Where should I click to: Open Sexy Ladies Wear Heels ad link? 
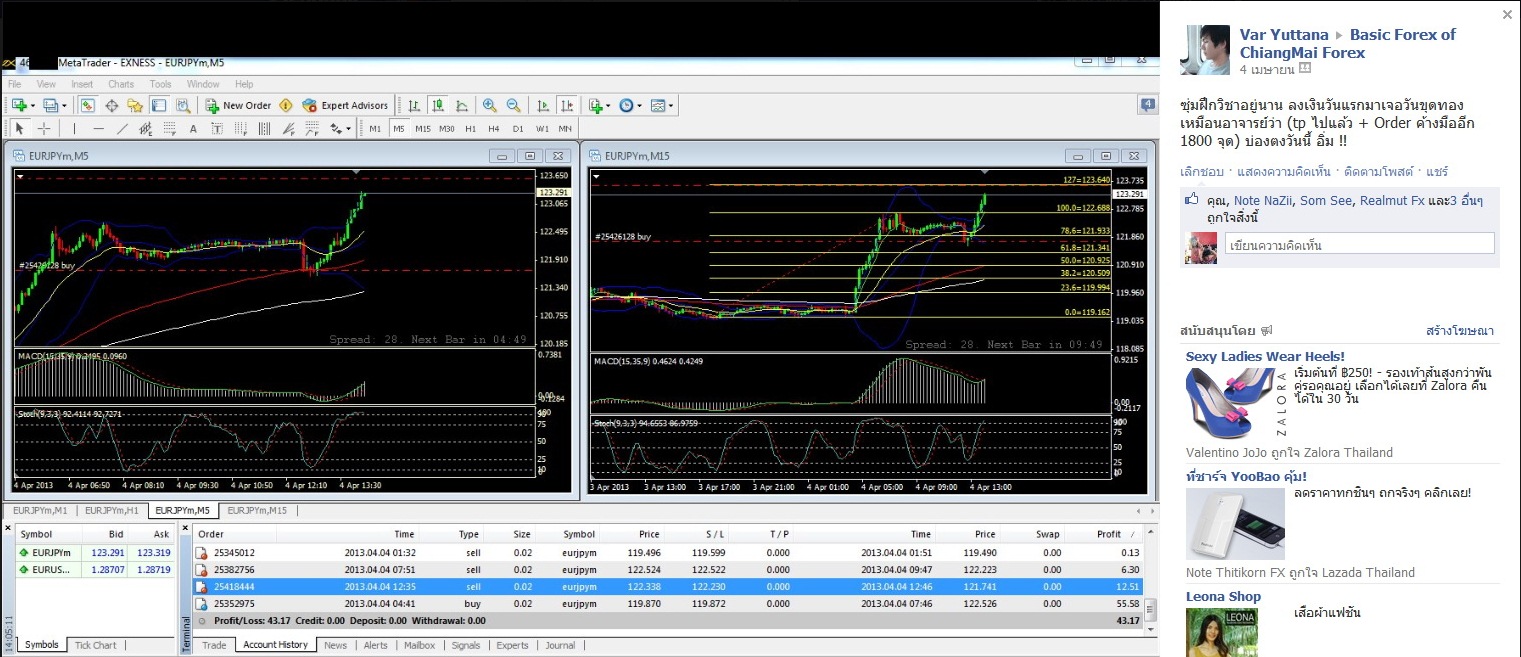[x=1265, y=356]
